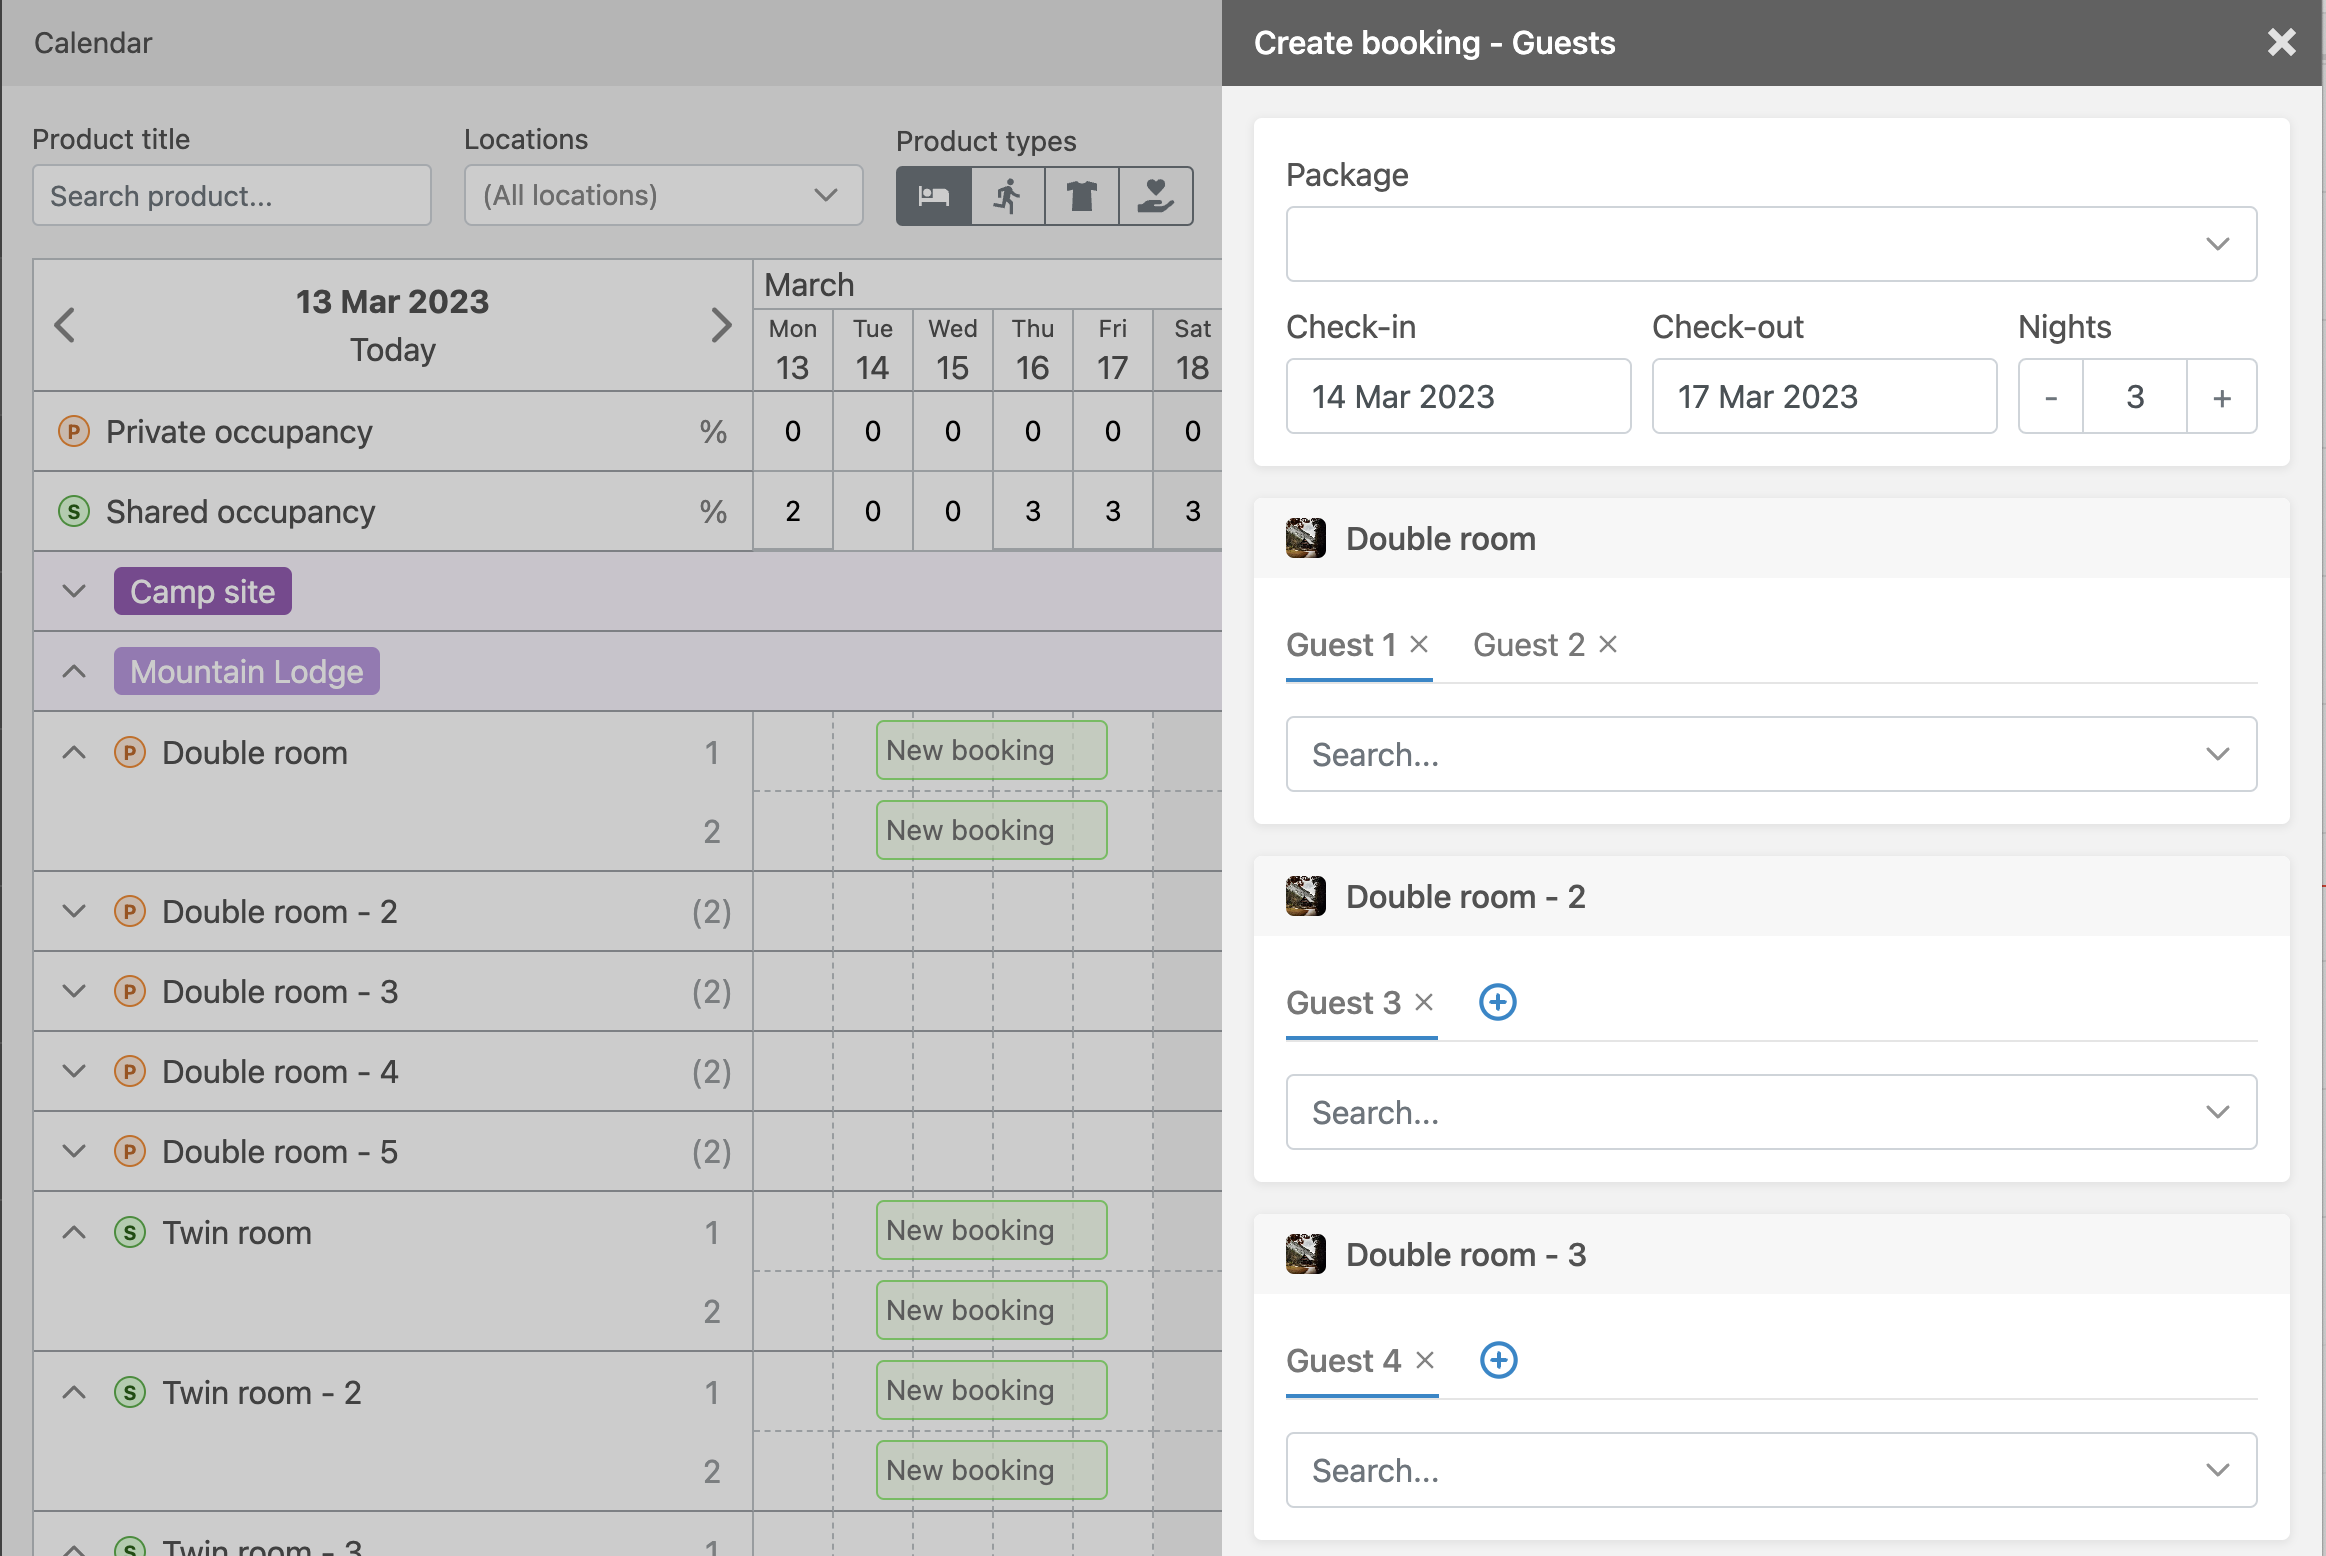The image size is (2326, 1556).
Task: Click the Check-in date field
Action: (1458, 396)
